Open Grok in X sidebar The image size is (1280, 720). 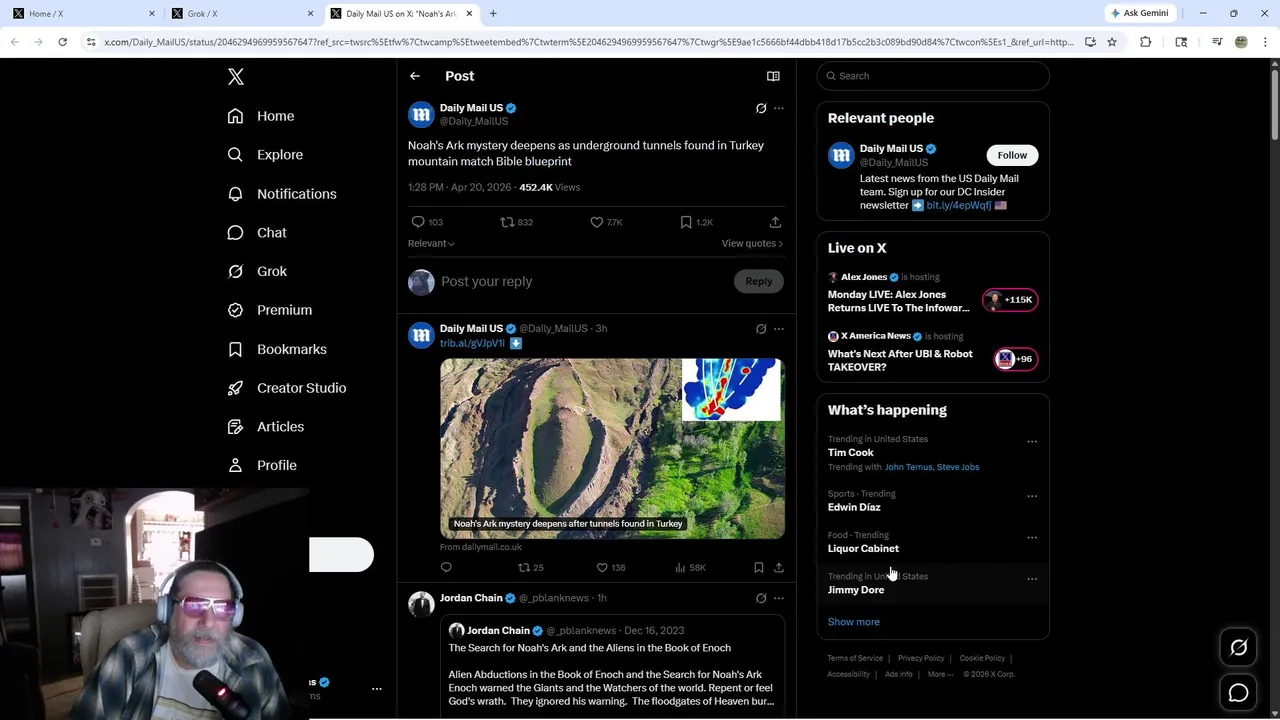257,271
